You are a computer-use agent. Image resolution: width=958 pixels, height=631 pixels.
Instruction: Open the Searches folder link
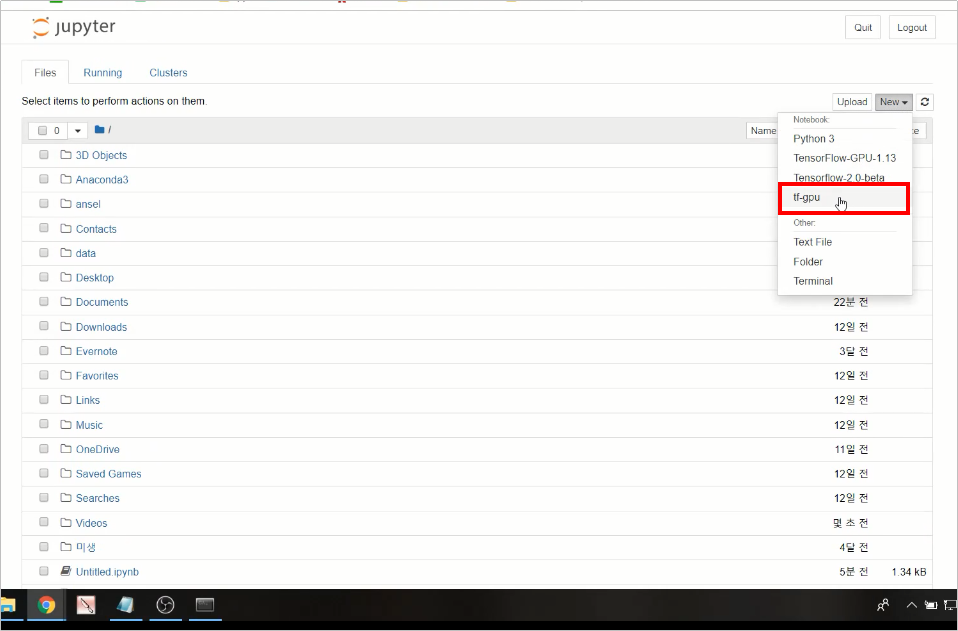[98, 498]
